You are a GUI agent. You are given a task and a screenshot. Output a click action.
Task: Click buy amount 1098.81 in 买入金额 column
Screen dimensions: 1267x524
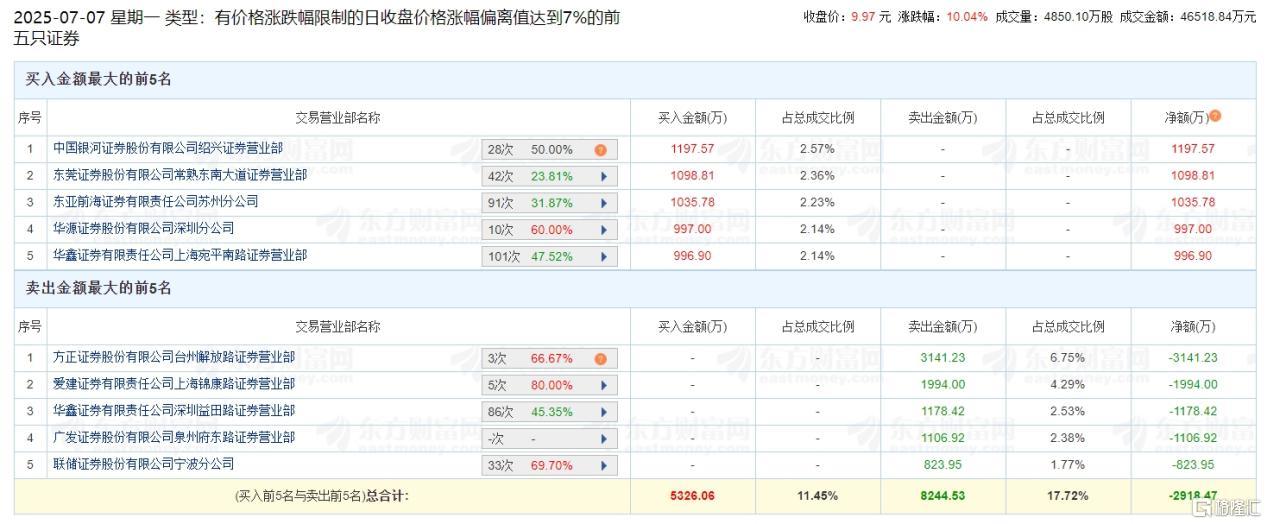pos(692,175)
